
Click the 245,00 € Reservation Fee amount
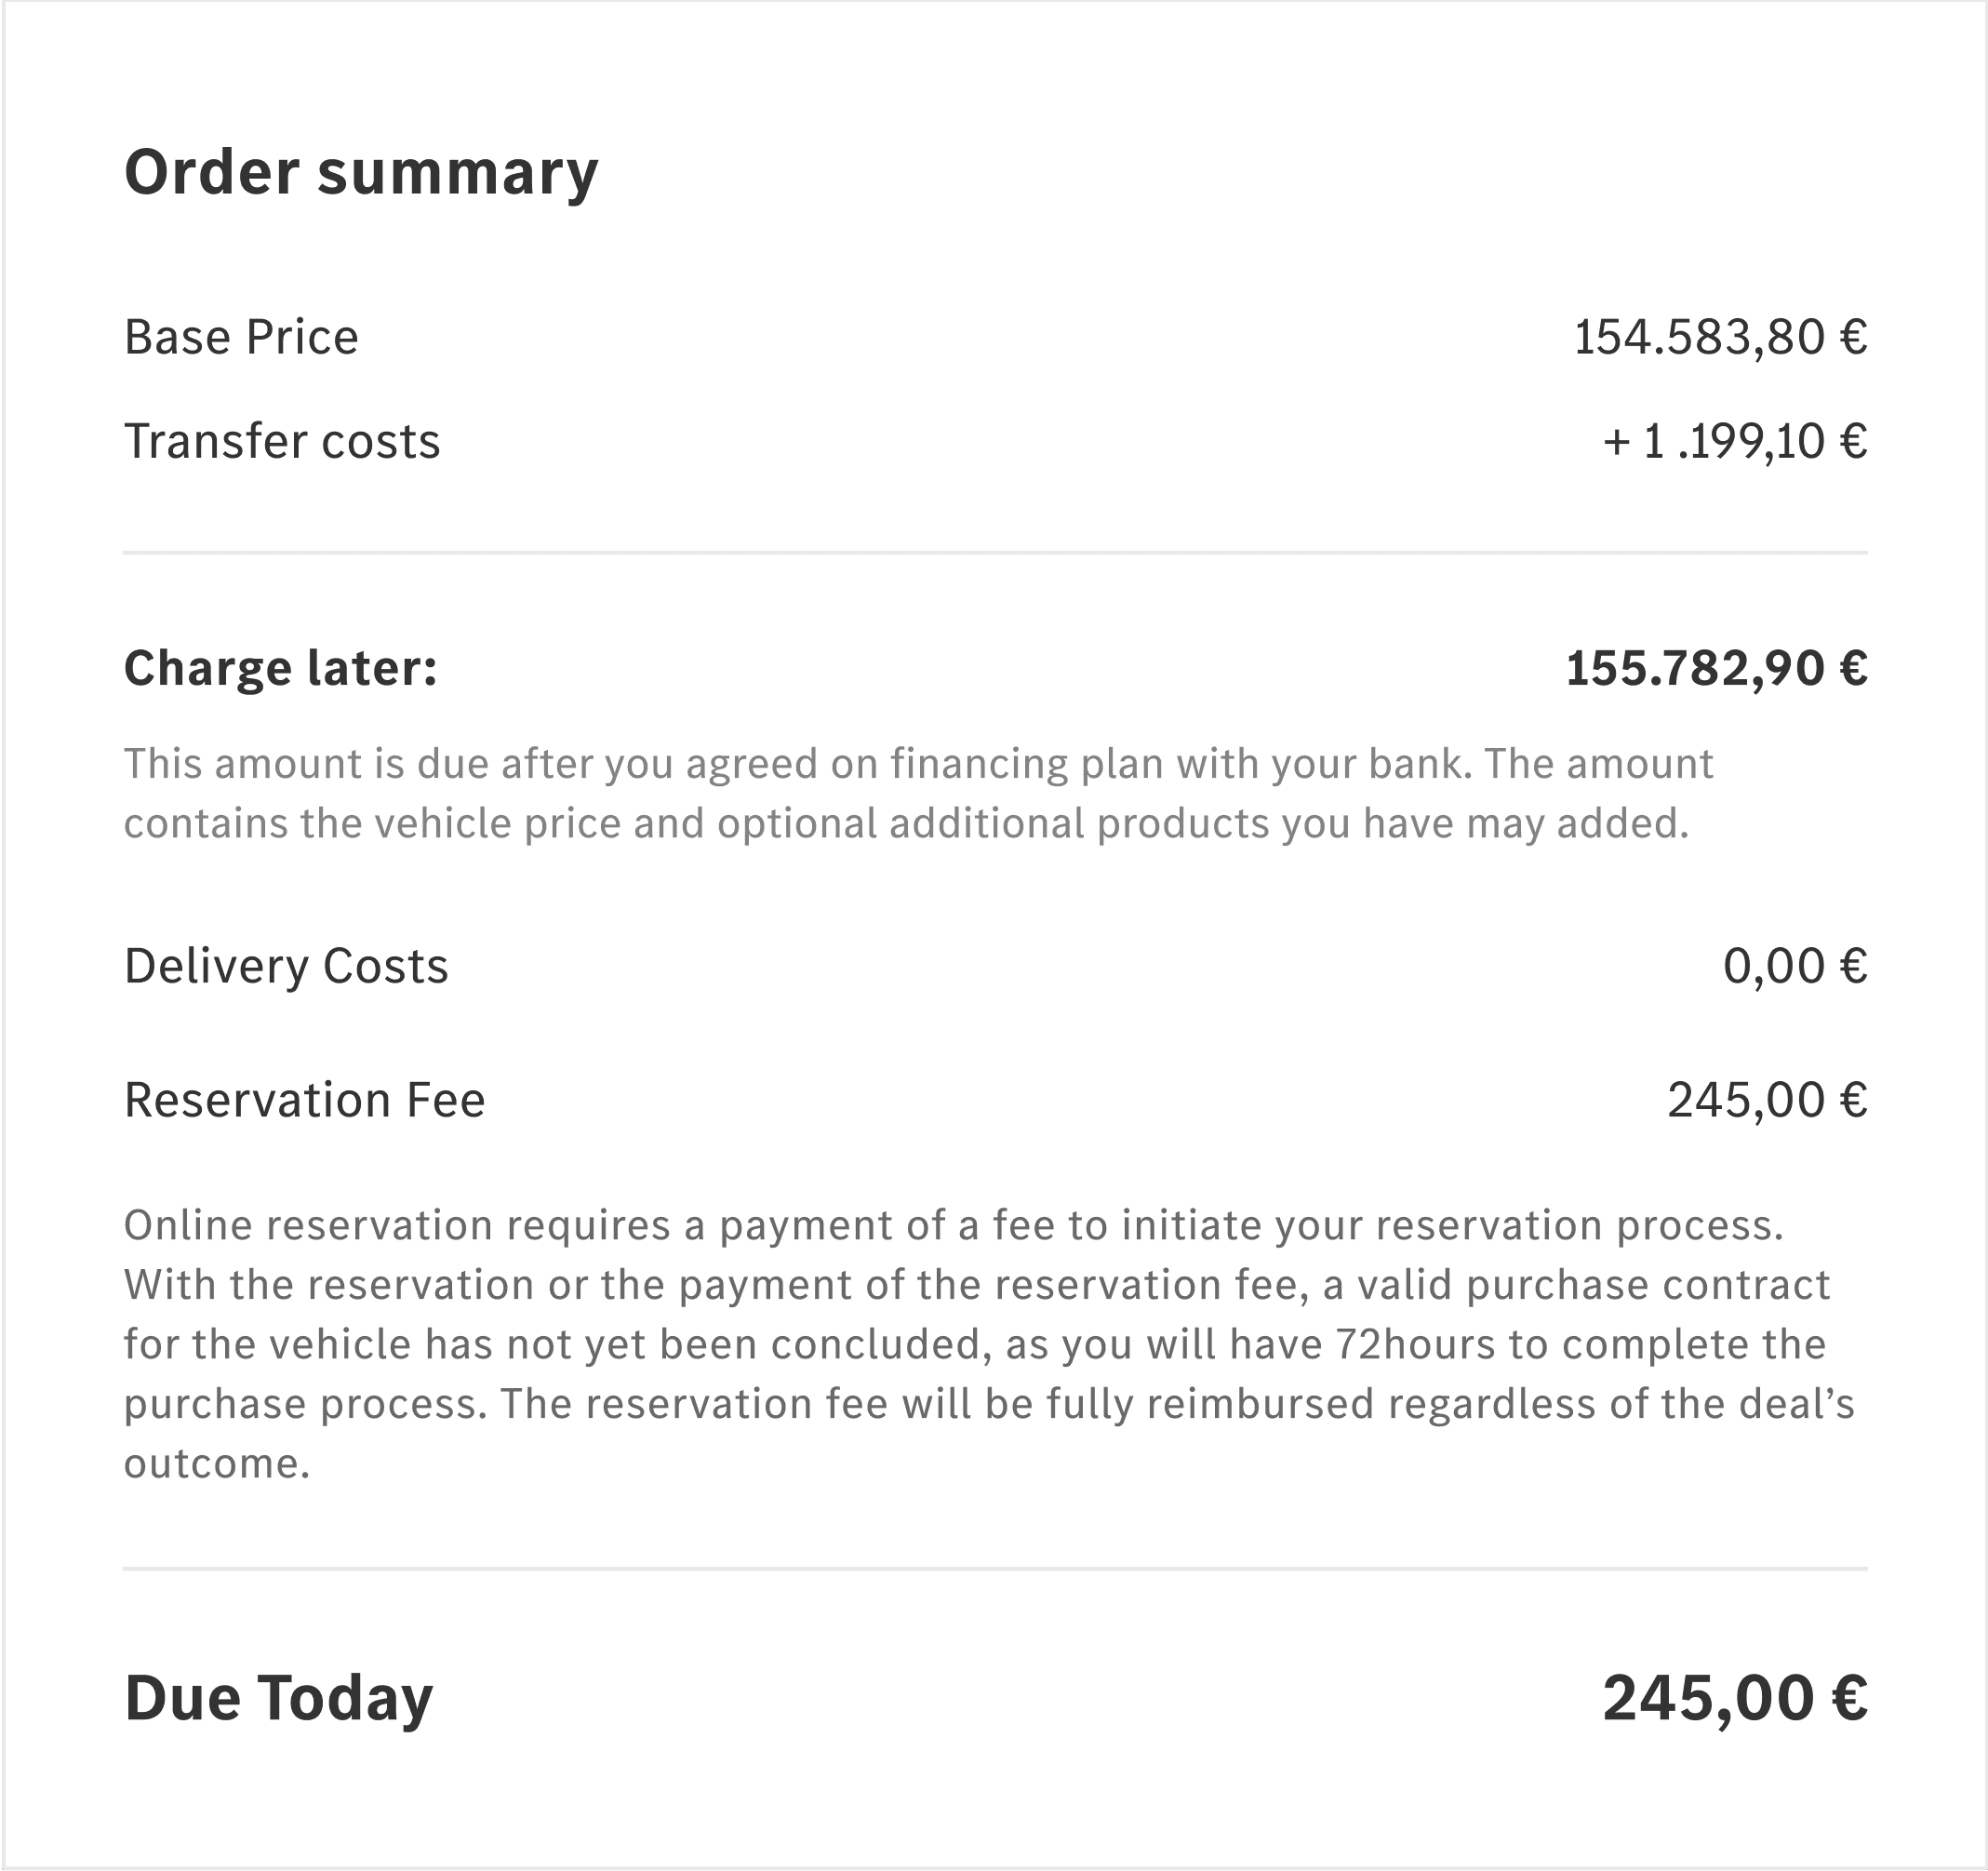[x=1767, y=1100]
